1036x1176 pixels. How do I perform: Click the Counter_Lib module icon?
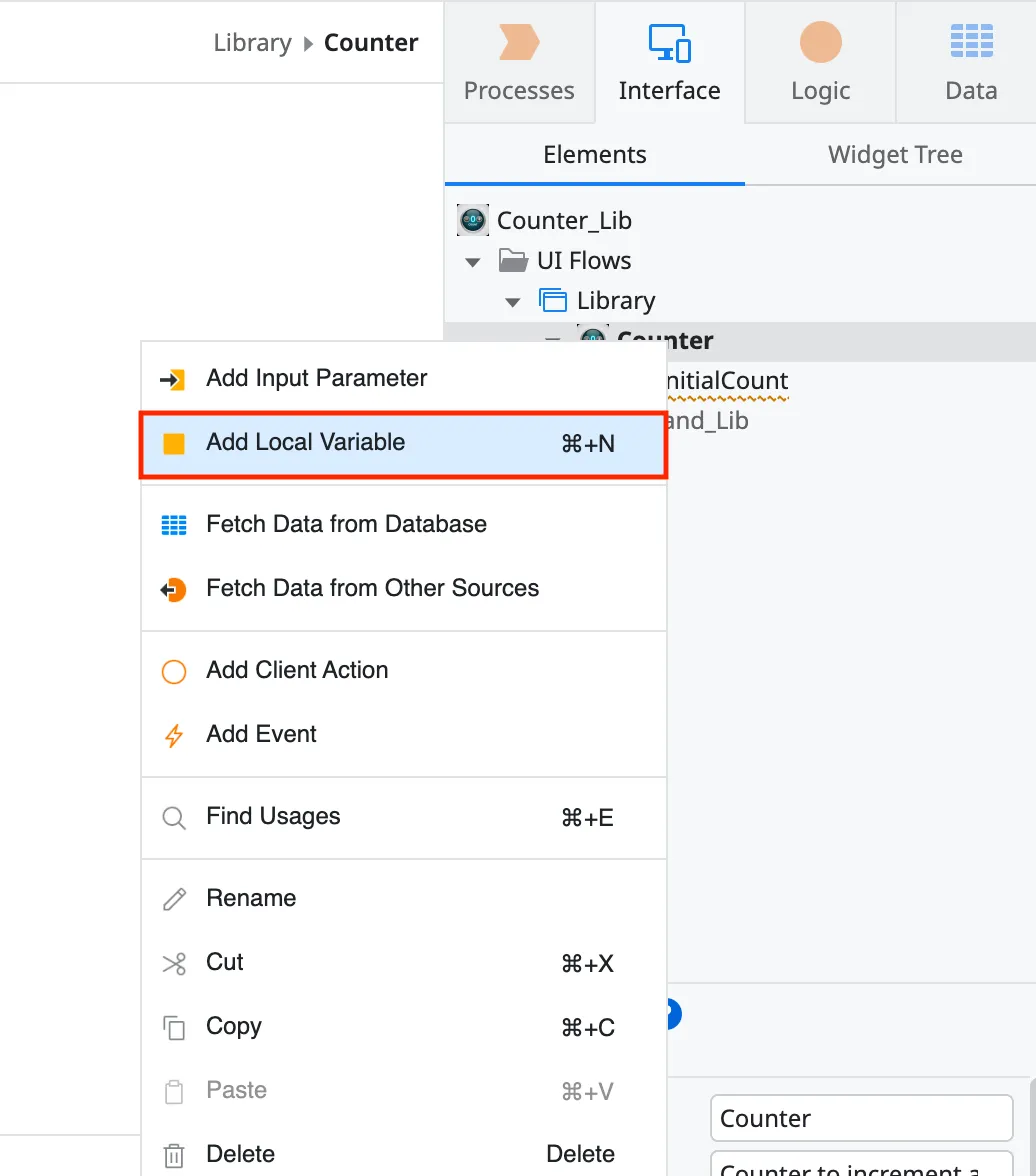(471, 220)
